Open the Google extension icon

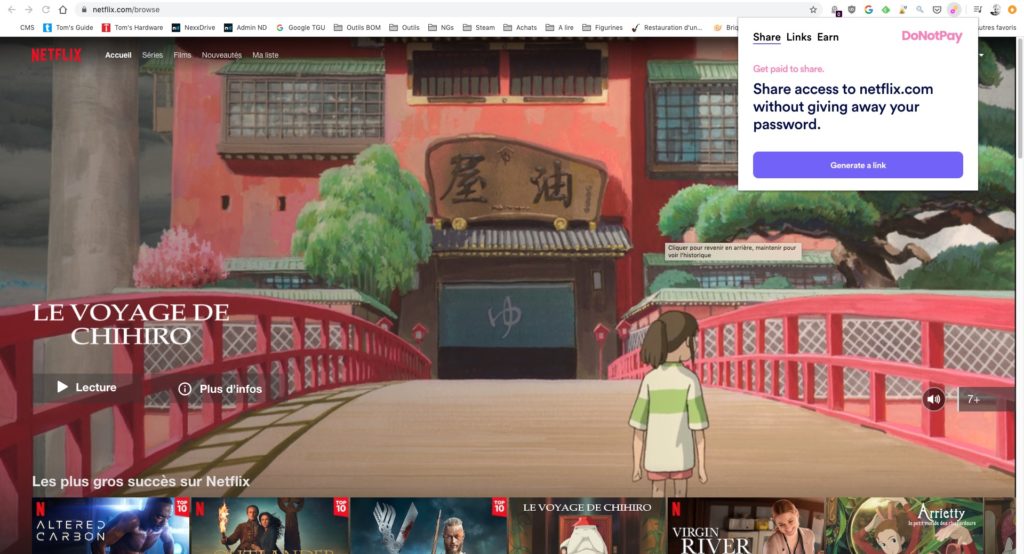click(x=869, y=10)
